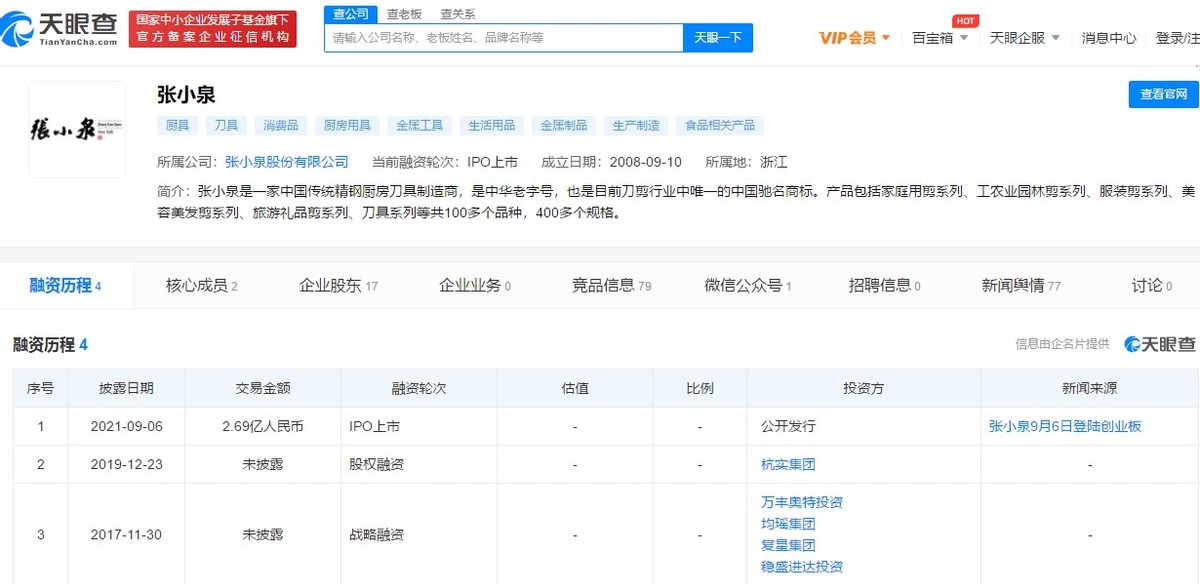Viewport: 1200px width, 584px height.
Task: Click the 天眼查 logo beside 信息由企名片提供
Action: click(x=1159, y=344)
